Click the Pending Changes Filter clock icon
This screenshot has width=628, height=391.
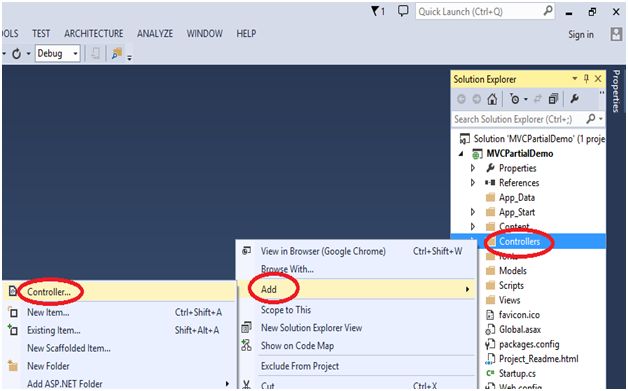[515, 99]
